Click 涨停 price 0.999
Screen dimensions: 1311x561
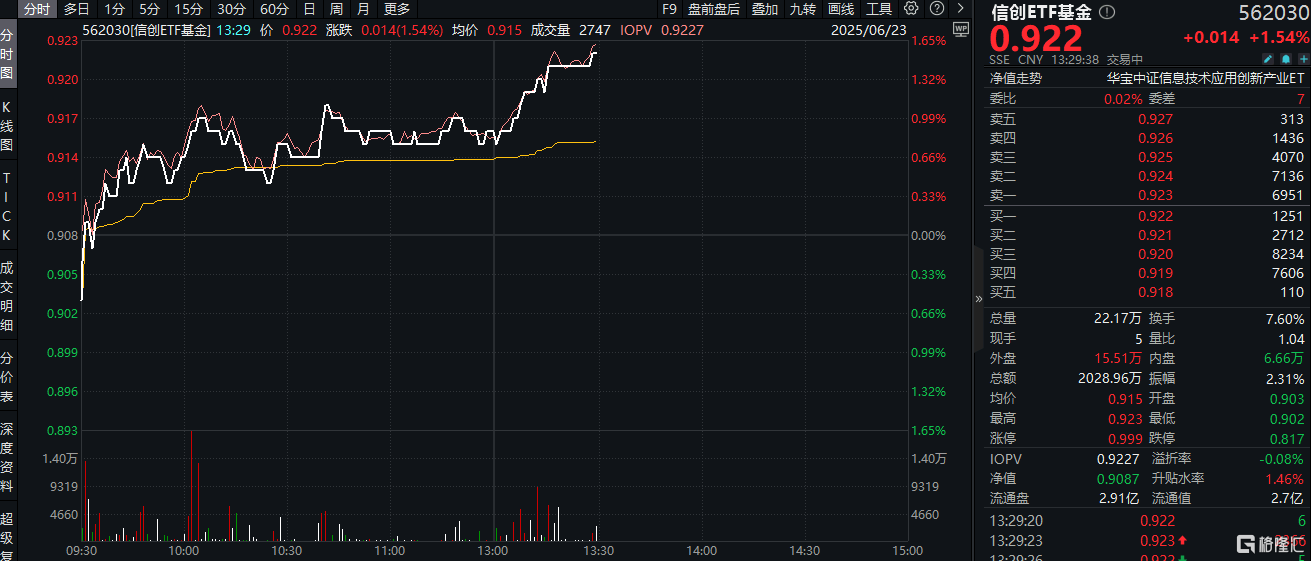1125,438
